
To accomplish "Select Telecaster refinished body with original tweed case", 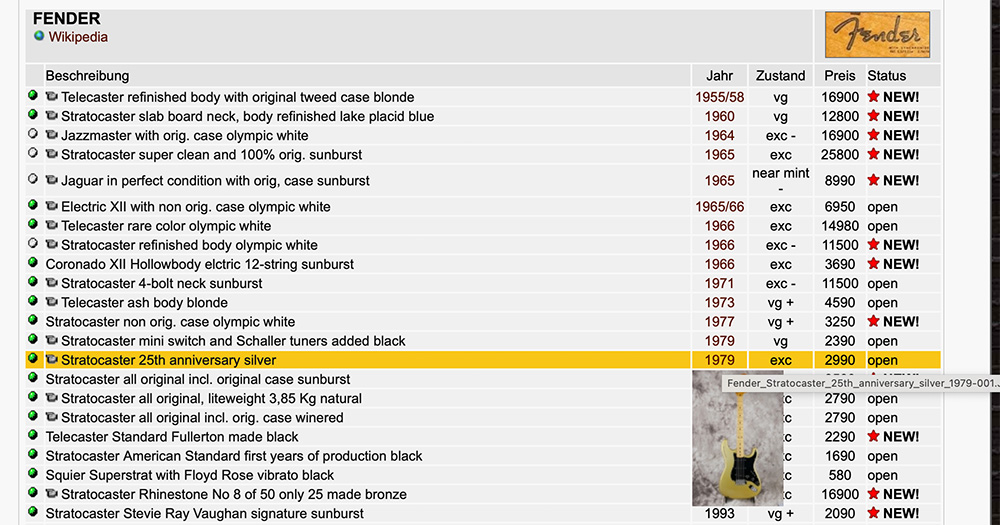I will pyautogui.click(x=237, y=98).
